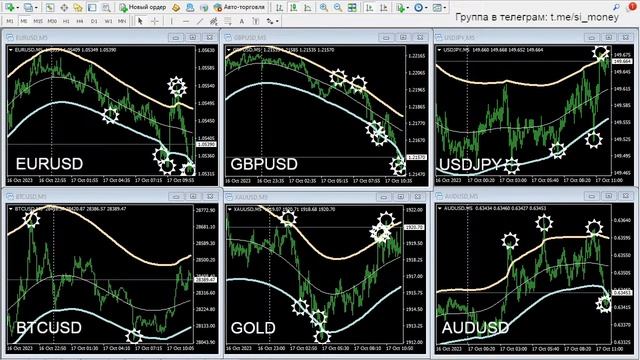Switch timeframe to H4
640x360 pixels.
click(80, 21)
